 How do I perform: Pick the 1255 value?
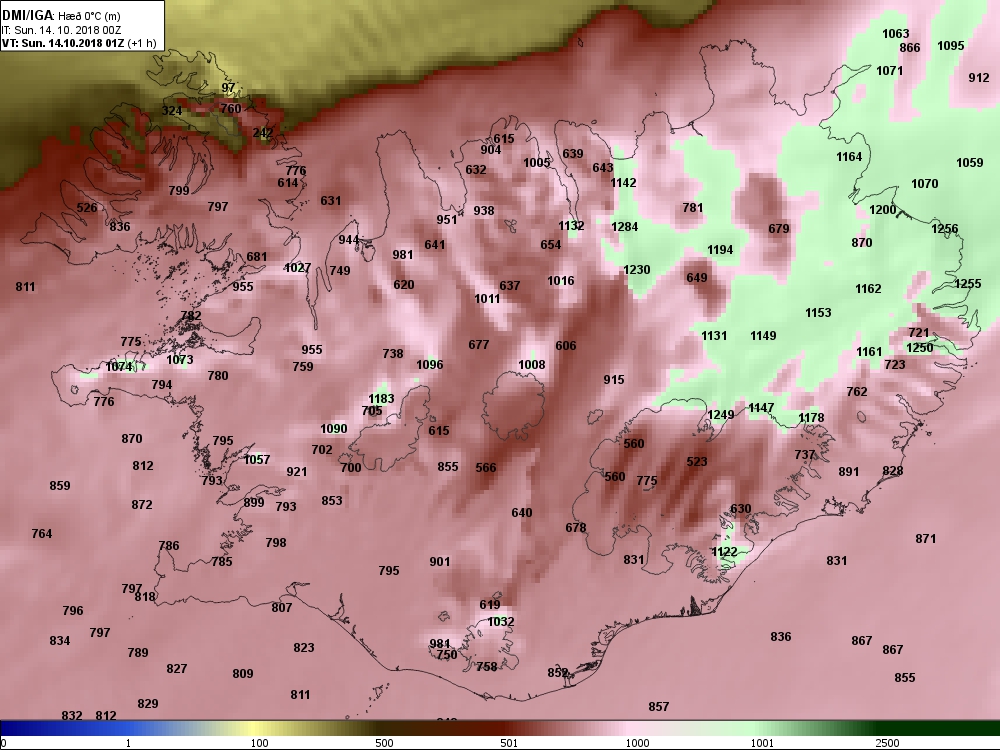point(967,284)
